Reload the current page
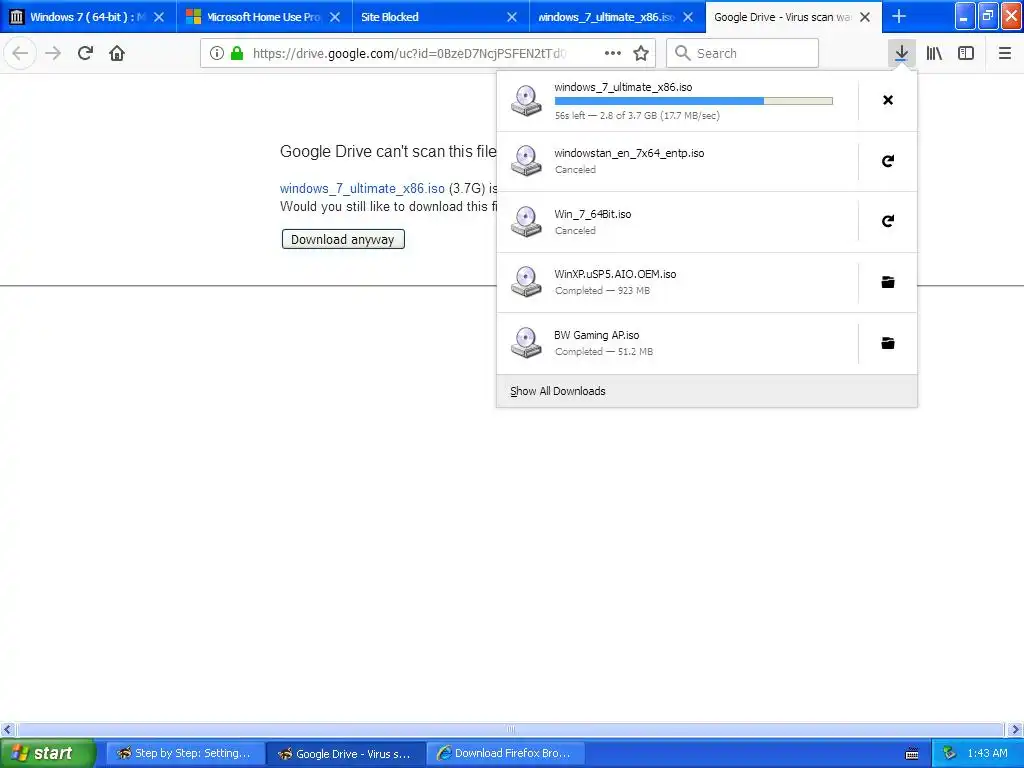This screenshot has width=1024, height=768. coord(85,53)
